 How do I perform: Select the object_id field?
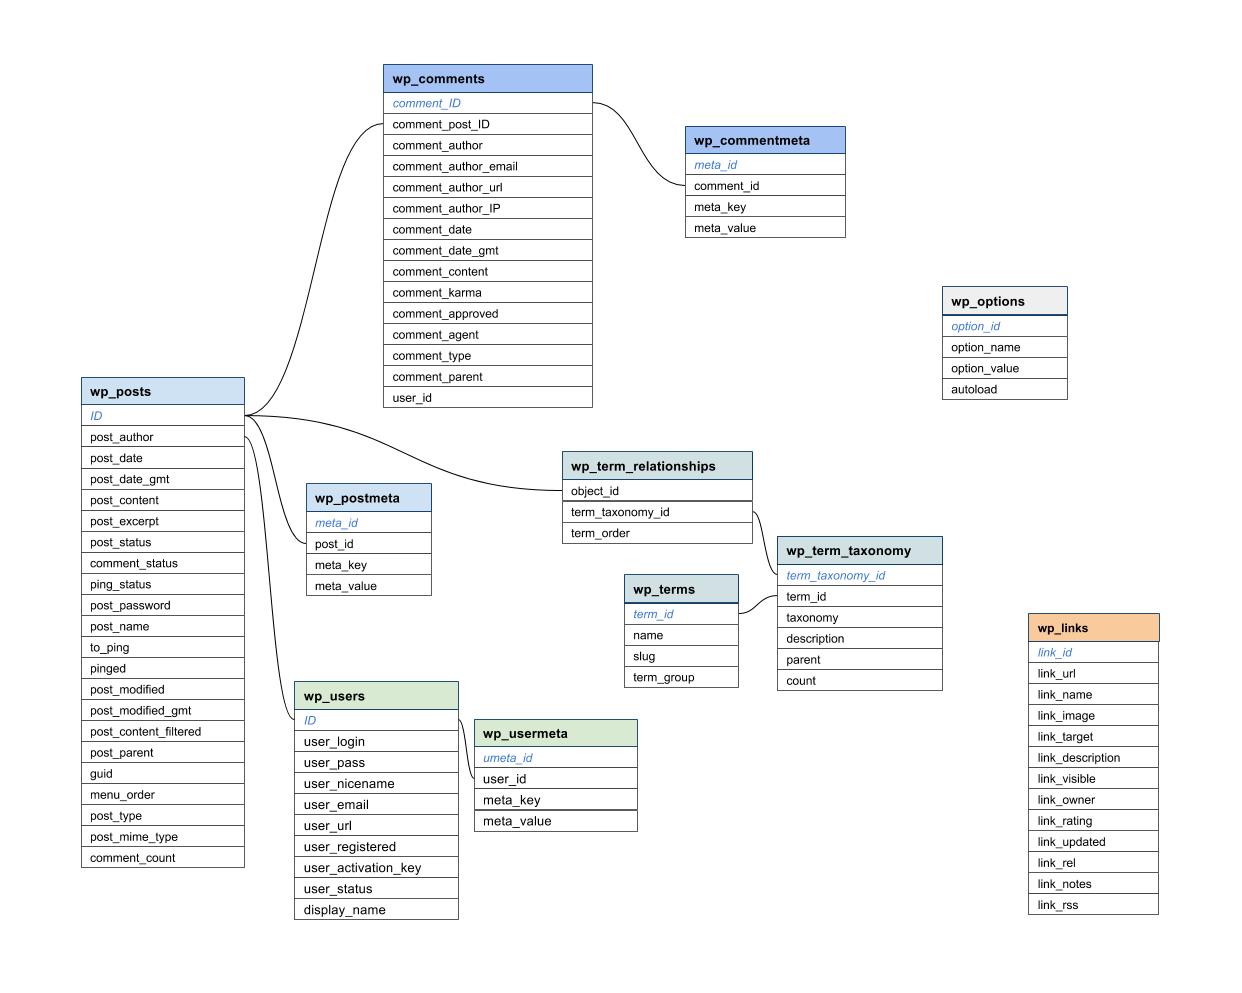pos(657,491)
